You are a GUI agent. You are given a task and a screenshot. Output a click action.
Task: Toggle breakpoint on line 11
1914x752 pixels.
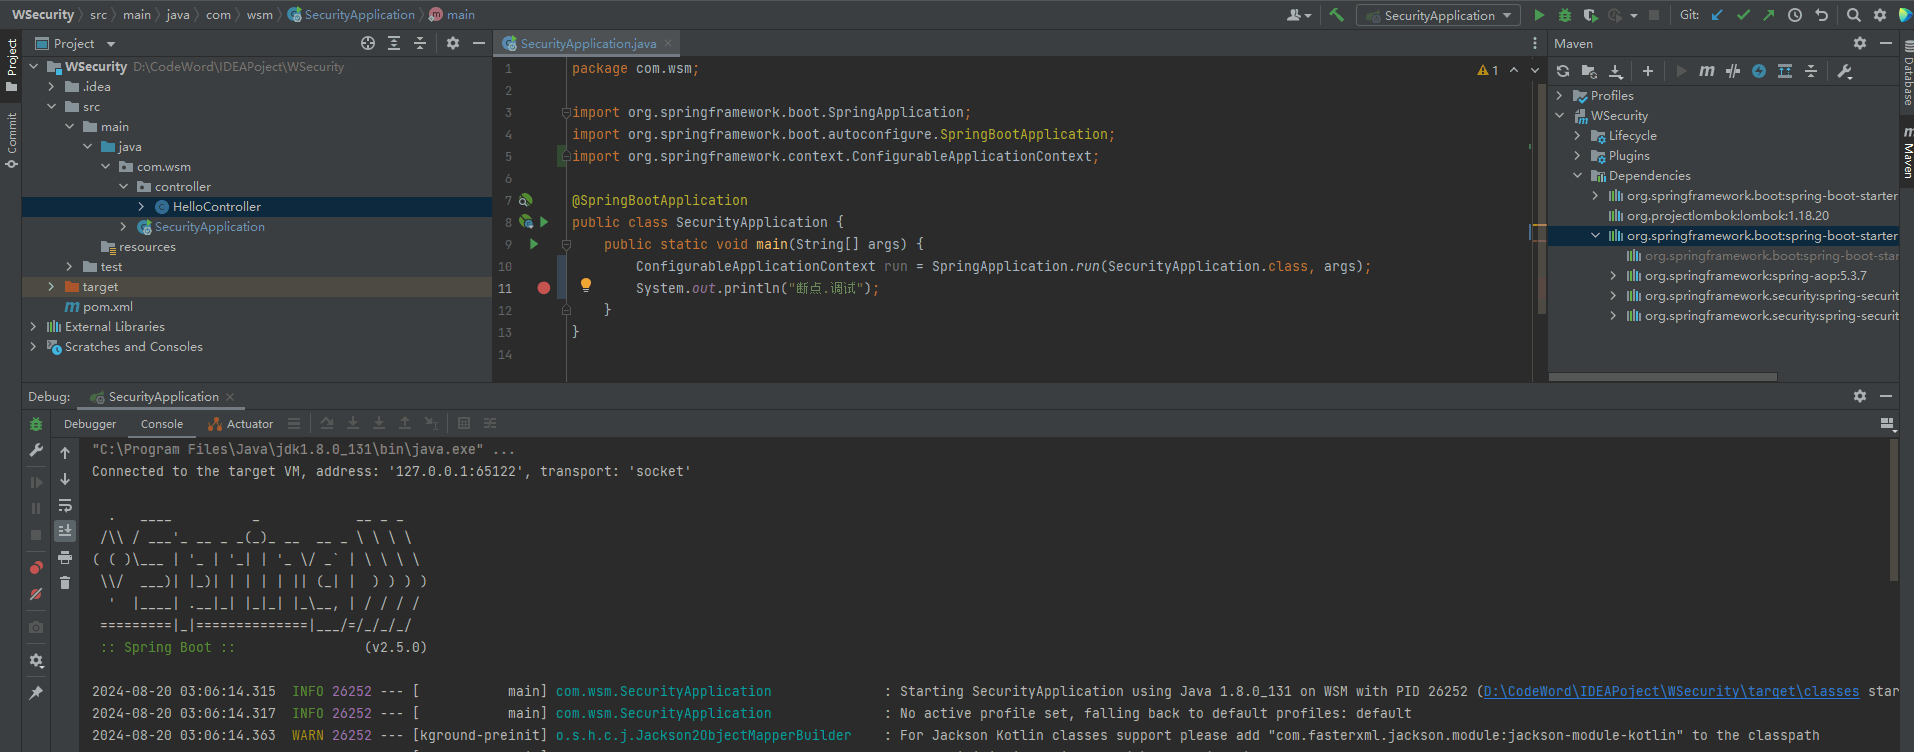pos(543,288)
